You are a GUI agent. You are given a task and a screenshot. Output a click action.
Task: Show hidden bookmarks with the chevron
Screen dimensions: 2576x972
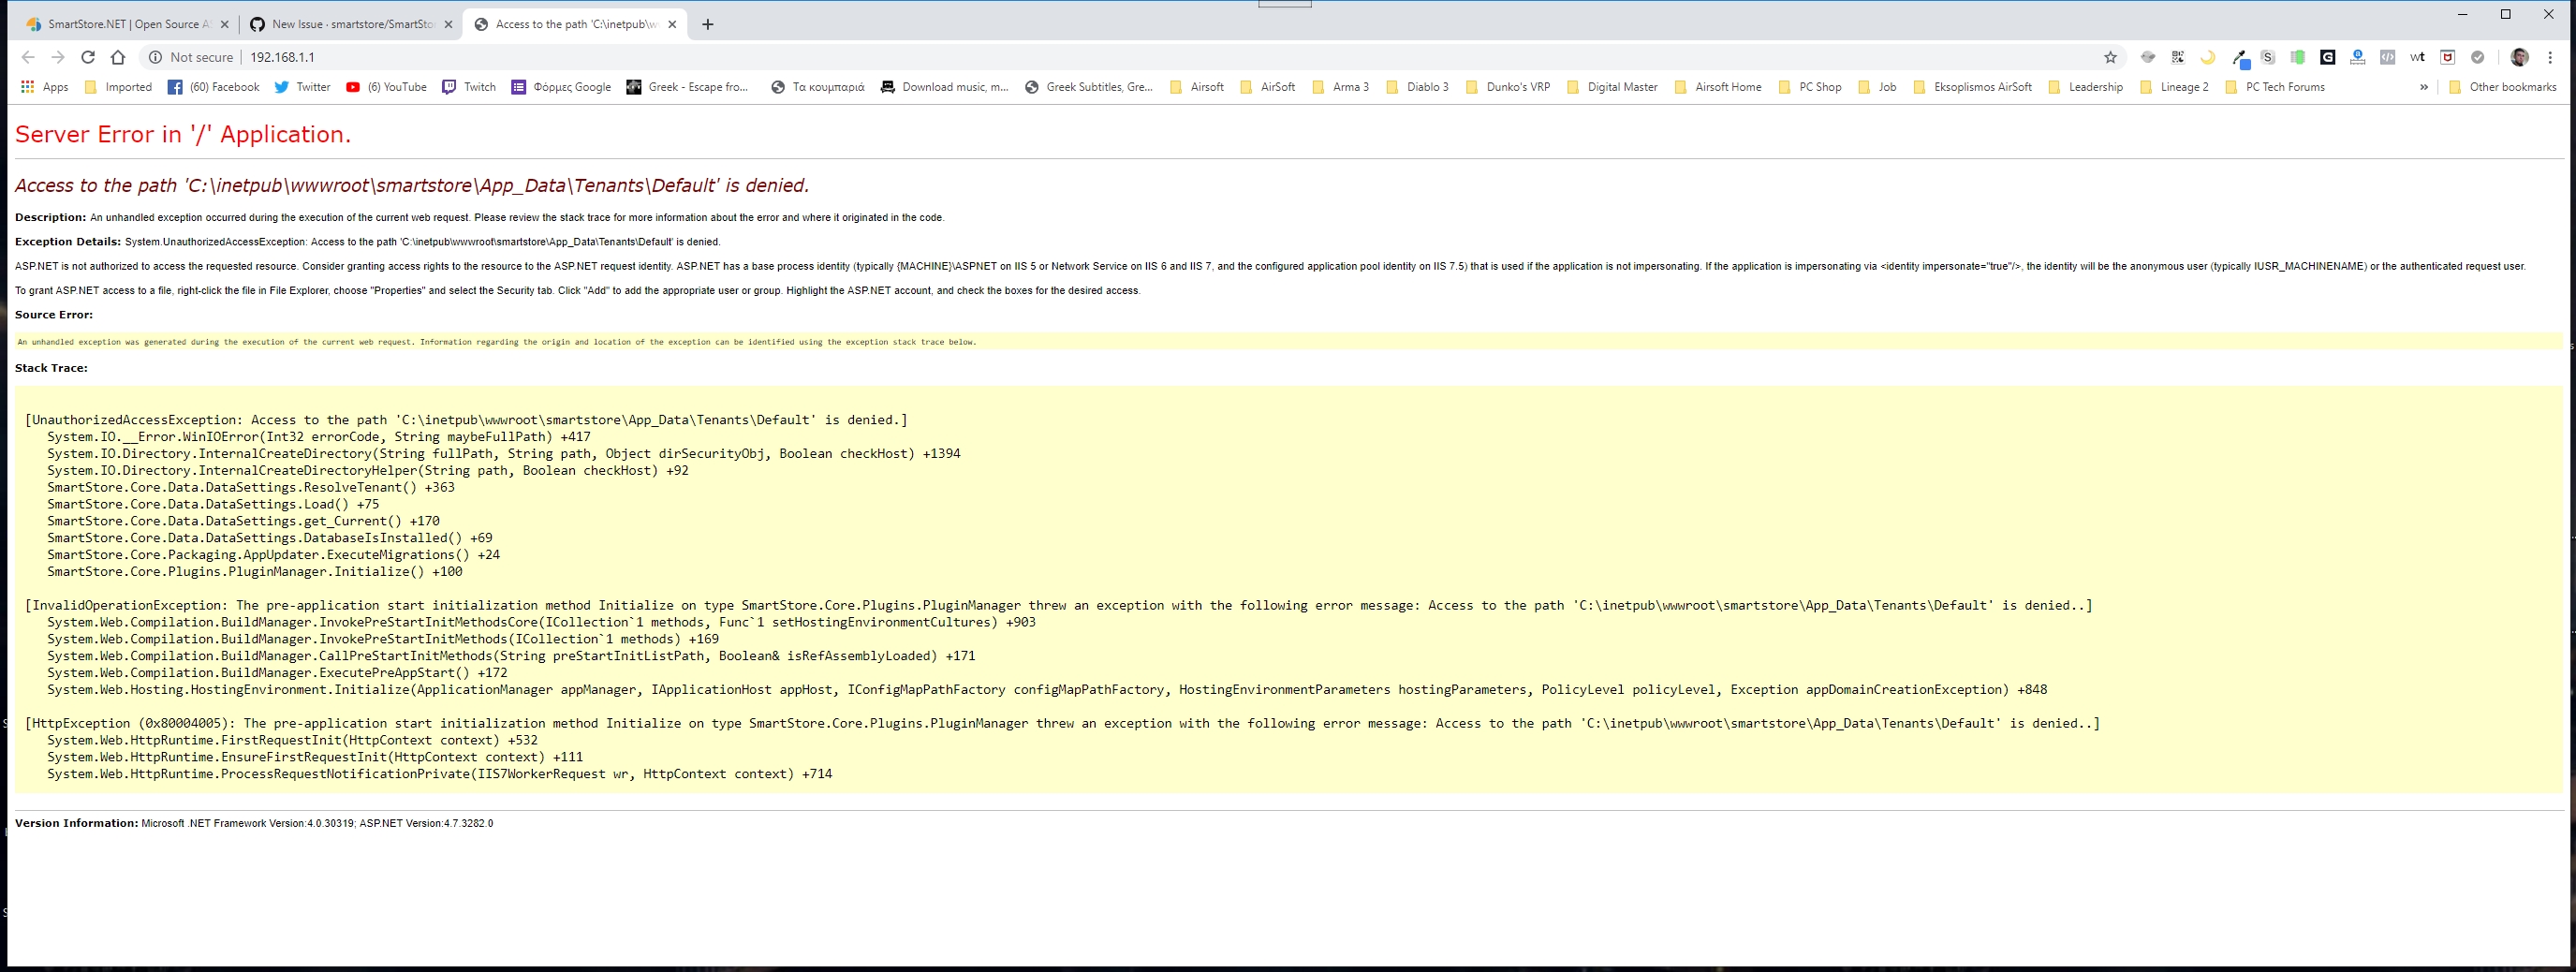click(x=2424, y=87)
